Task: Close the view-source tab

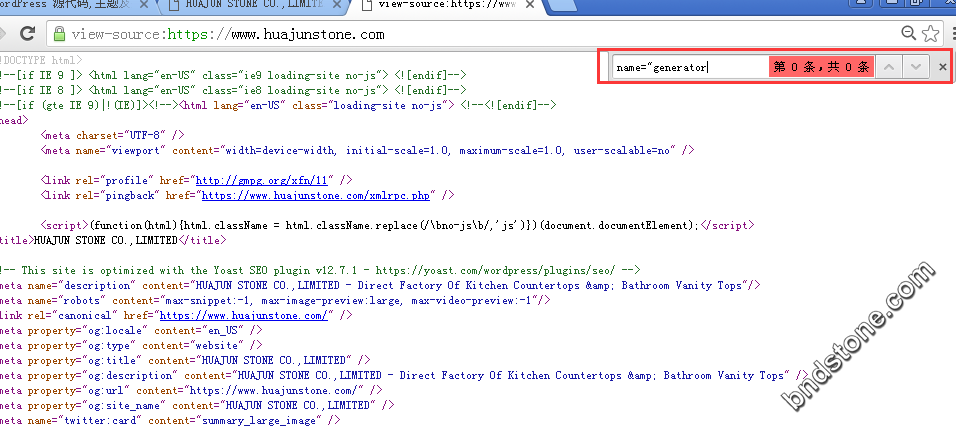Action: click(x=530, y=4)
